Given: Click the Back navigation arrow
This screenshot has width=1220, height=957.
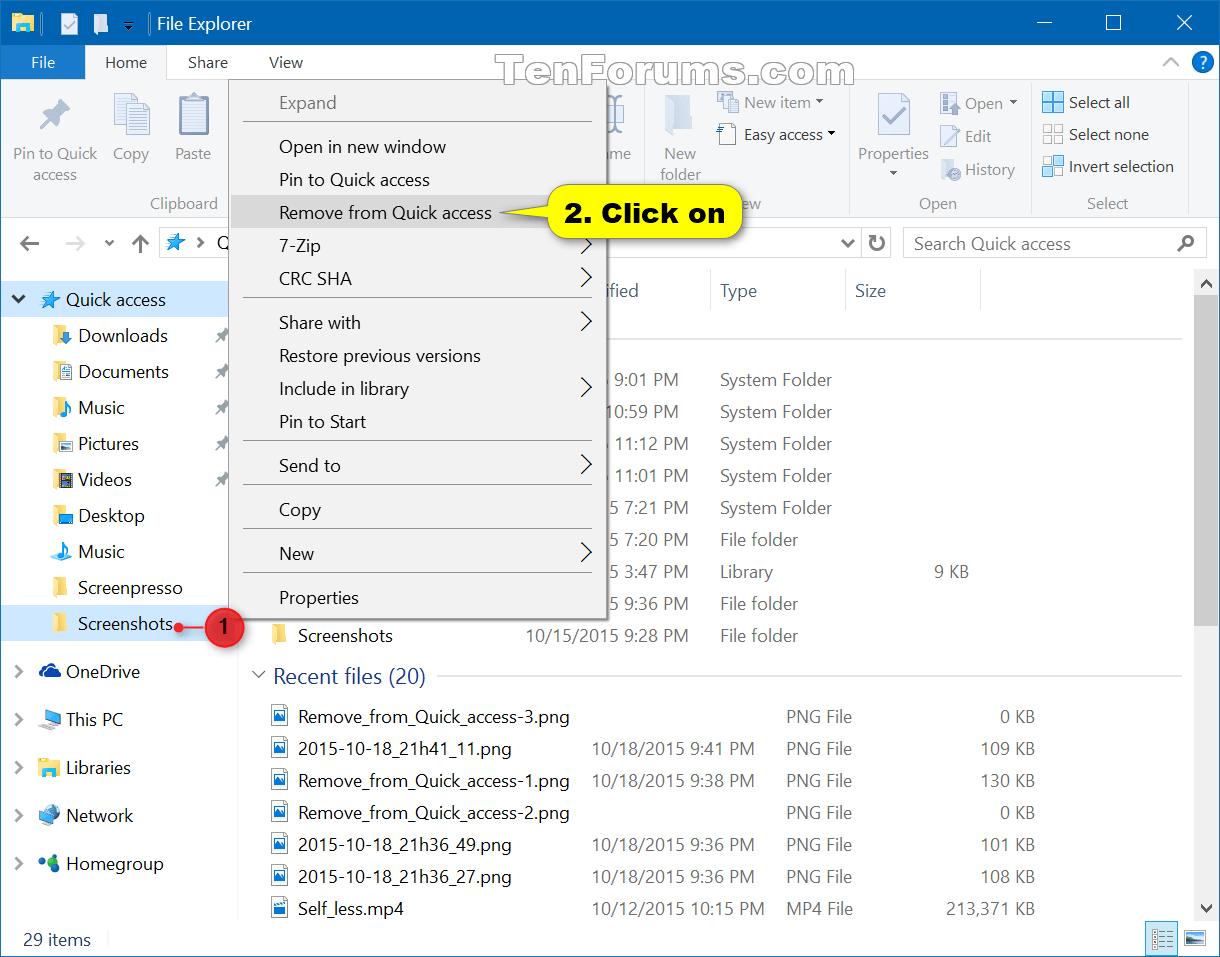Looking at the screenshot, I should tap(30, 243).
